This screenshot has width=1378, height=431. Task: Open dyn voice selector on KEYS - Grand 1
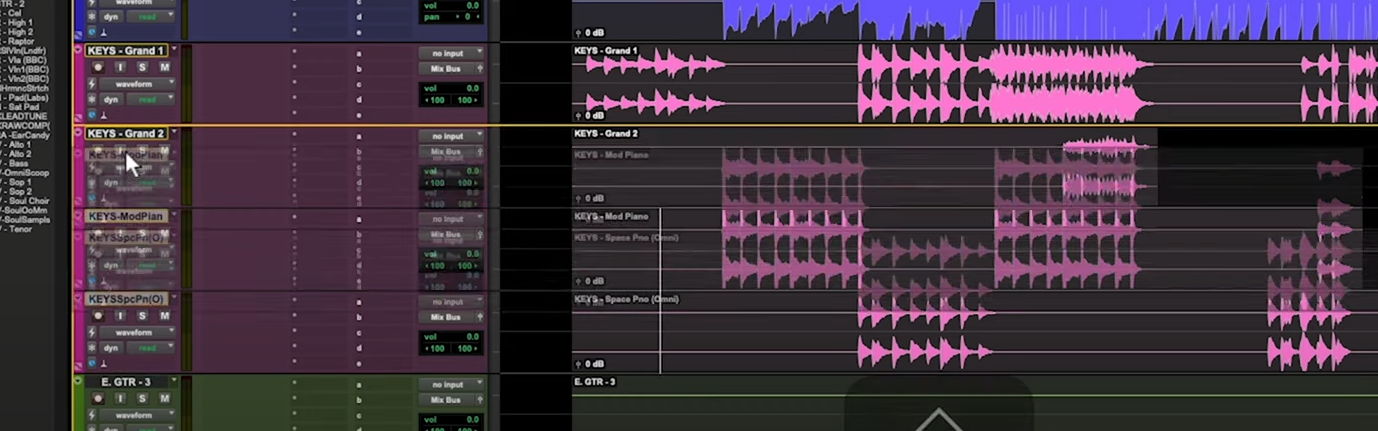(111, 100)
